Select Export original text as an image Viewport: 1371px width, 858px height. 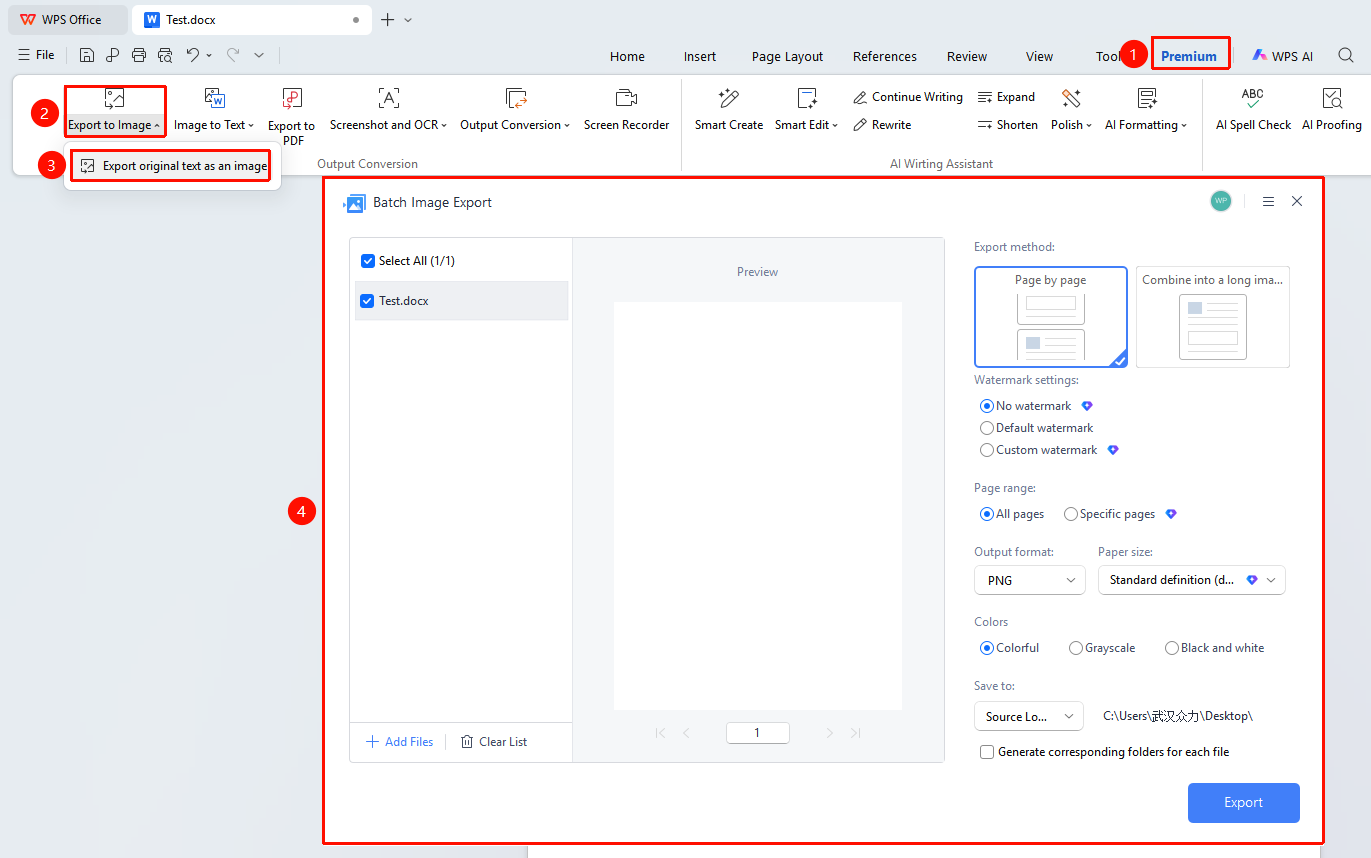click(173, 166)
